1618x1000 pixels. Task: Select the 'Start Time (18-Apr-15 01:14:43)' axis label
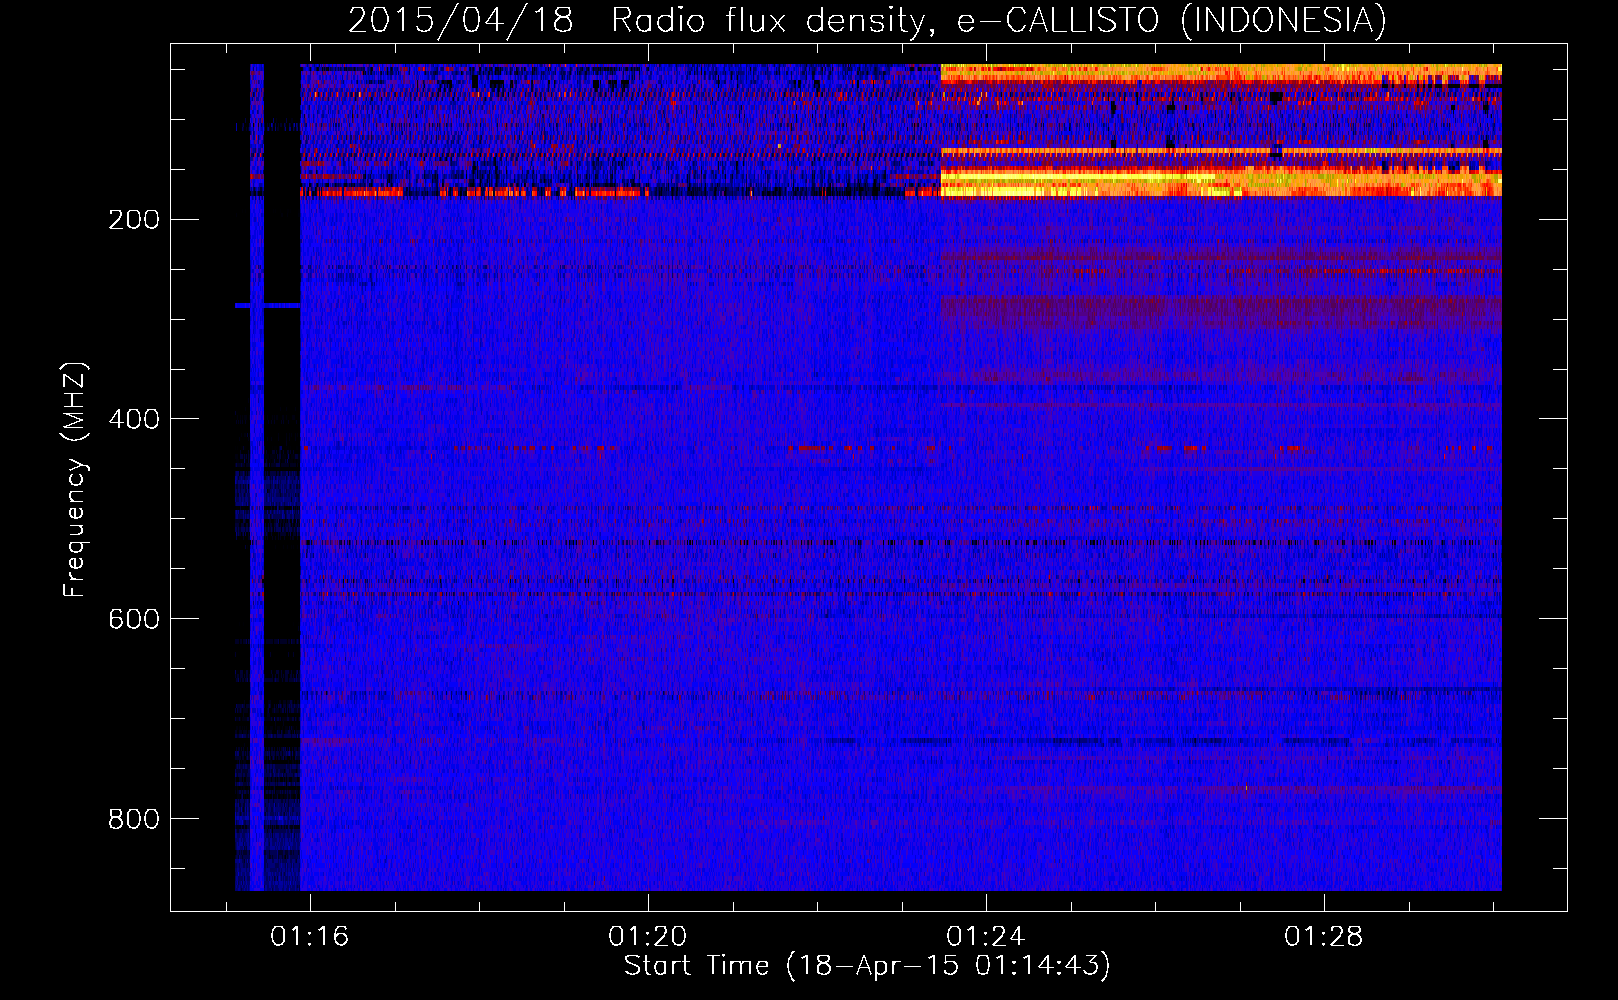(868, 966)
